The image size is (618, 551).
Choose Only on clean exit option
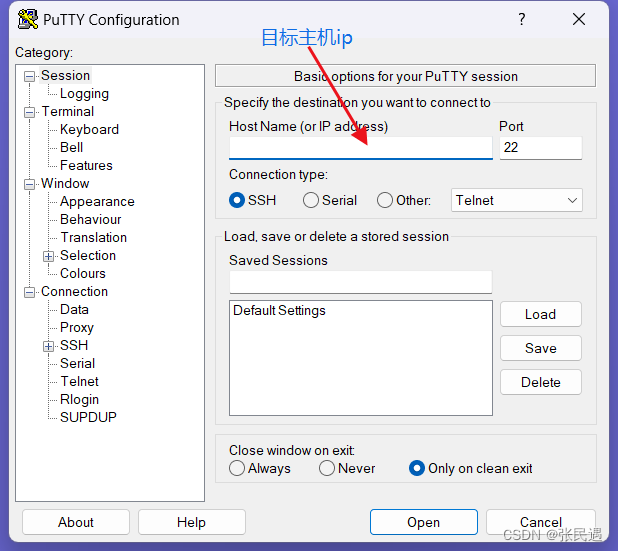tap(417, 468)
